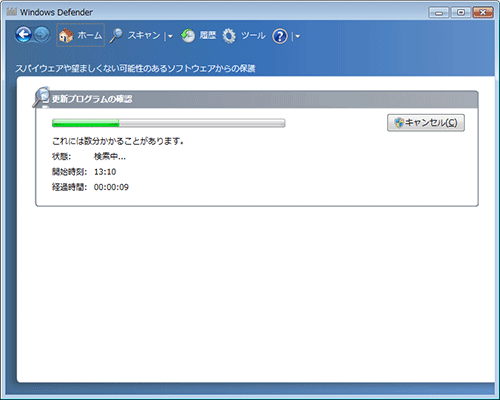
Task: Maximize the Windows Defender window
Action: [x=461, y=13]
